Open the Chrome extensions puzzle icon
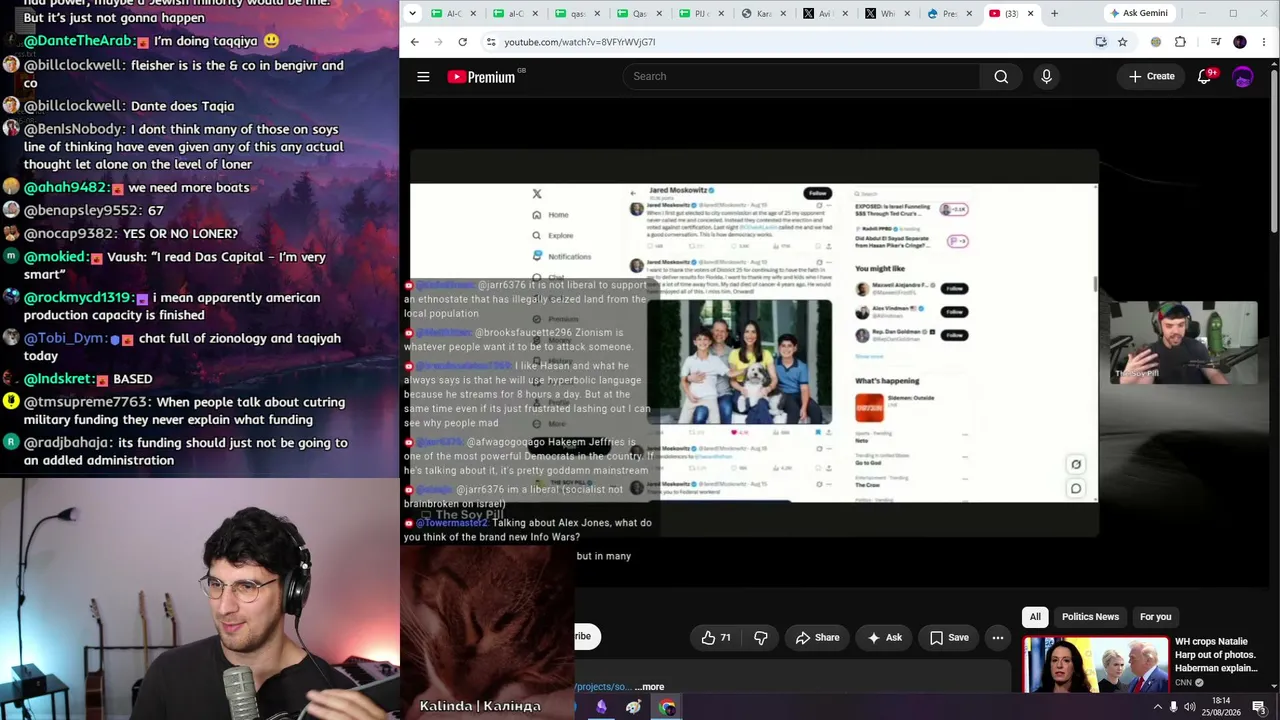This screenshot has height=720, width=1280. click(1180, 42)
